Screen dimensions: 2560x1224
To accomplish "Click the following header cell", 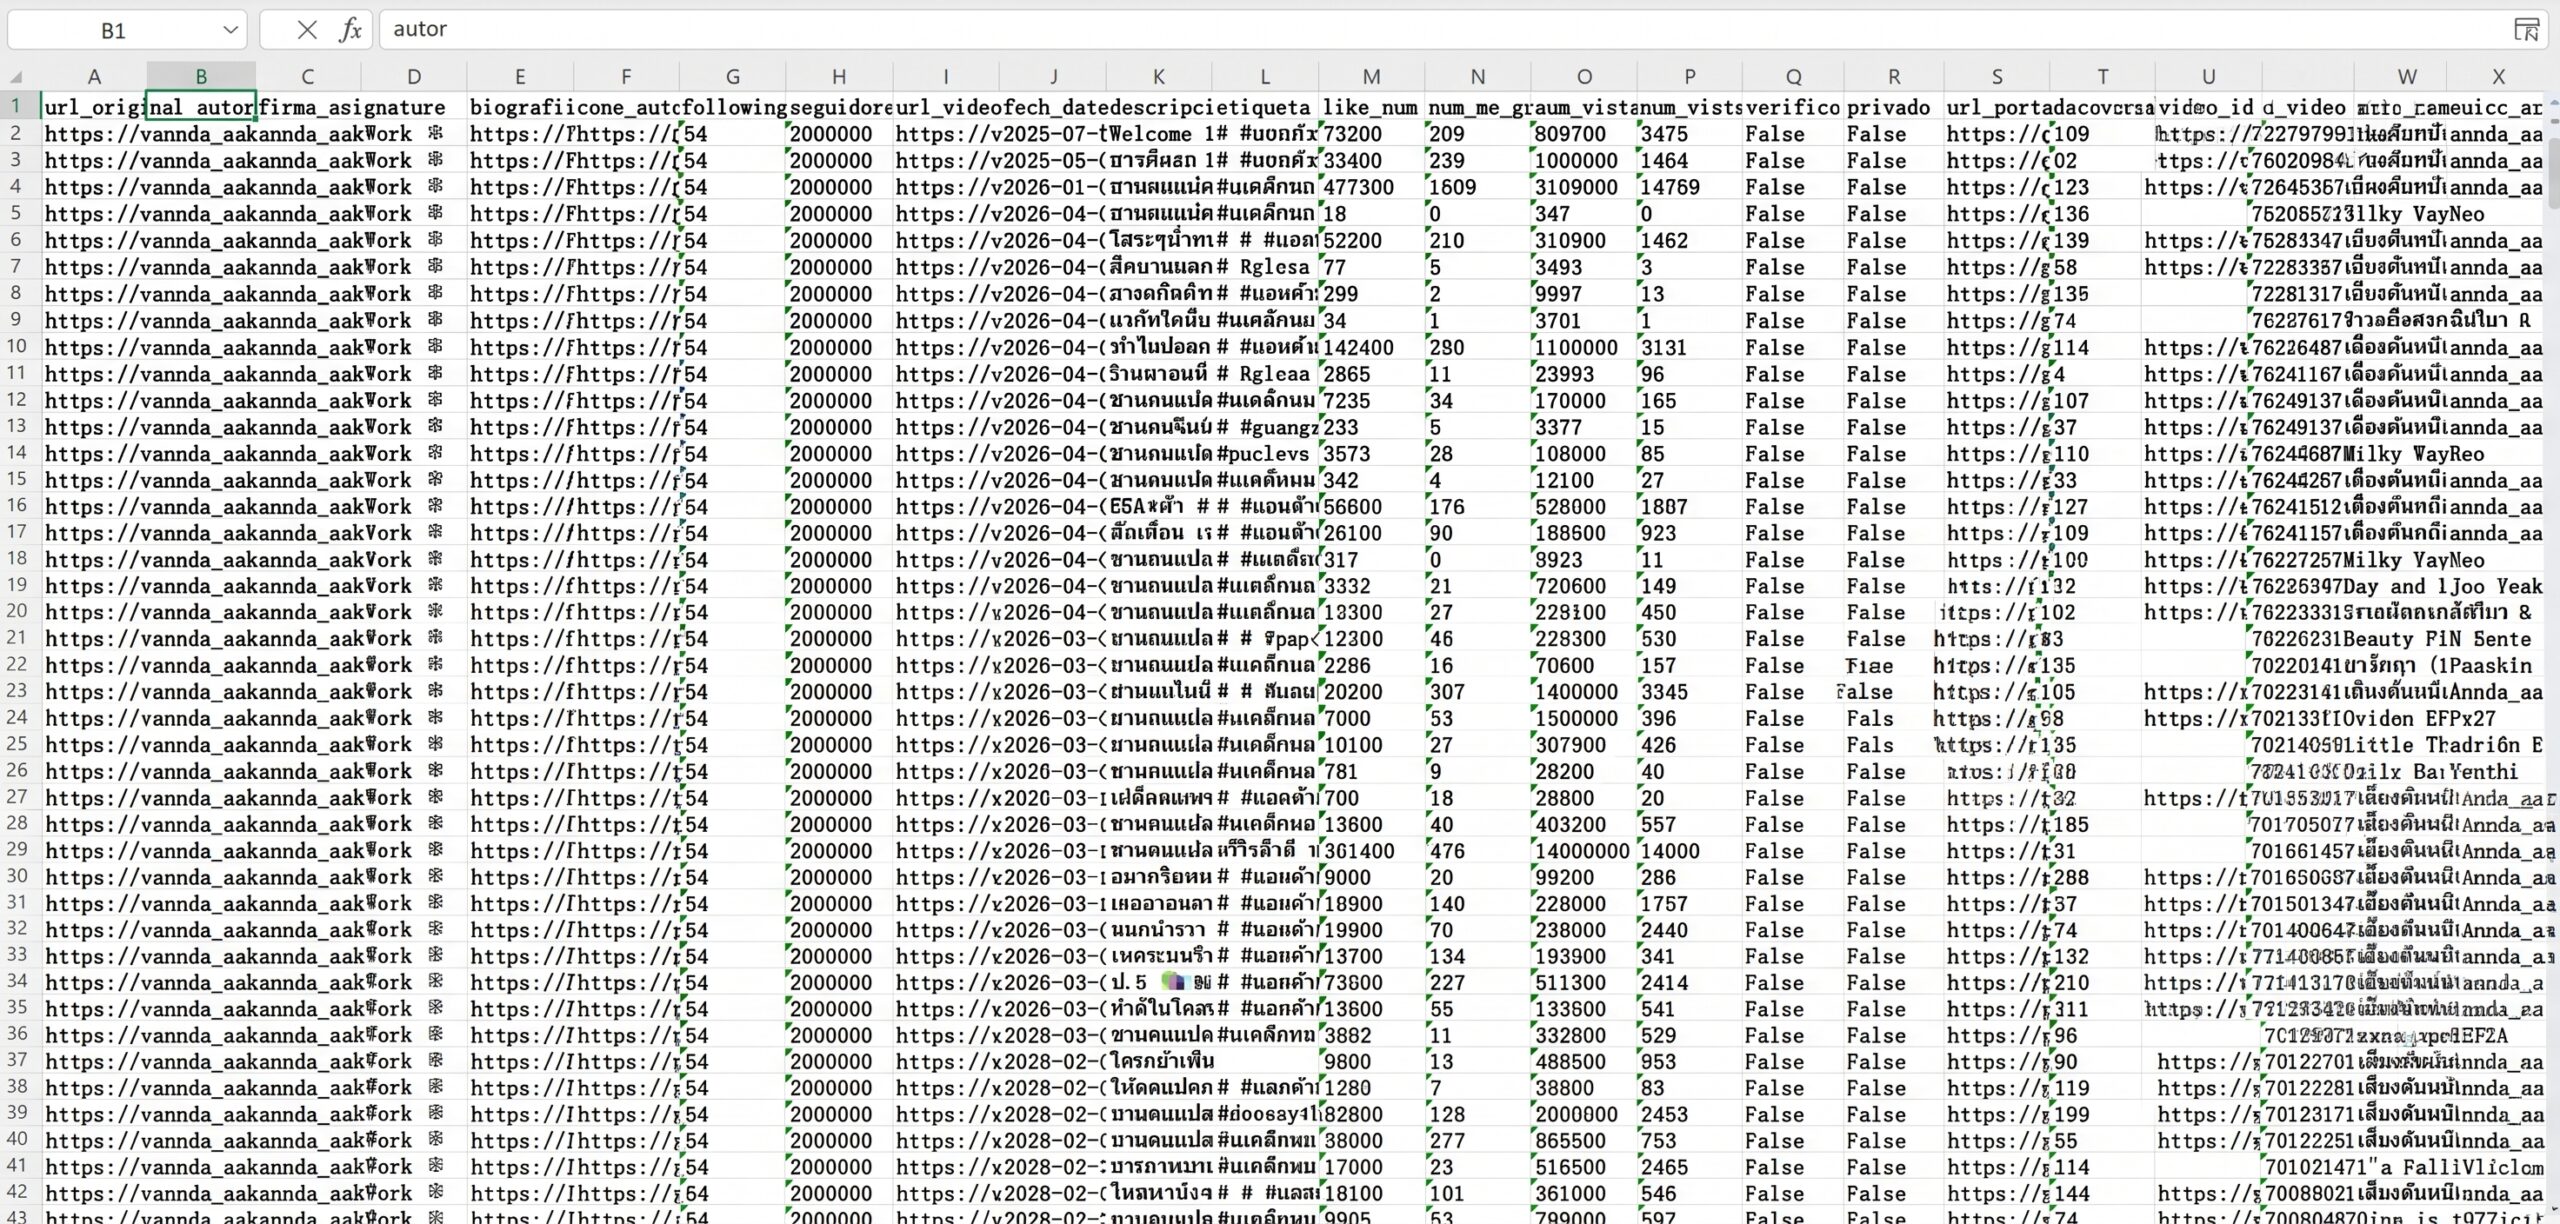I will coord(733,107).
